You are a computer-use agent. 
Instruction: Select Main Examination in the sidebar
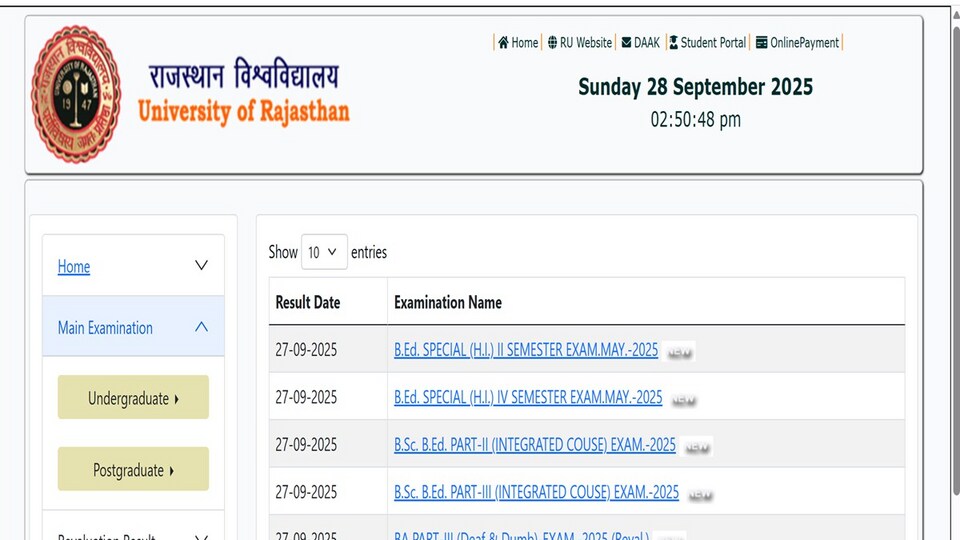(x=105, y=328)
